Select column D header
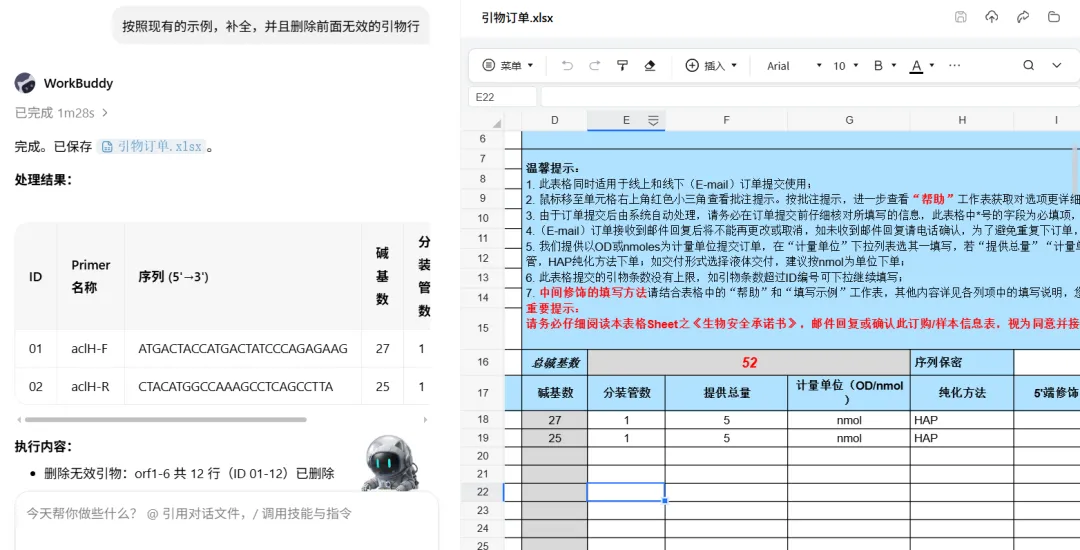Viewport: 1080px width, 550px height. pyautogui.click(x=554, y=120)
